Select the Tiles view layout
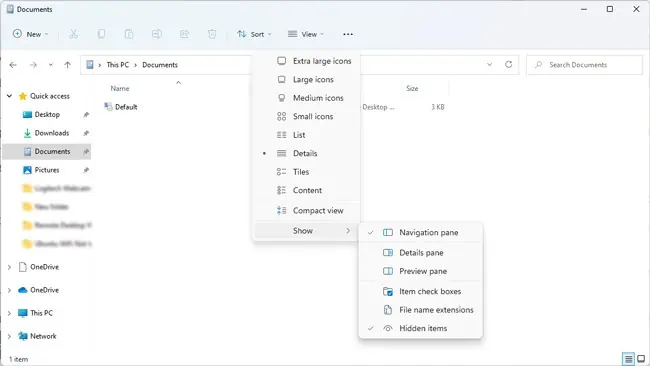Screen dimensions: 650x366 pos(306,172)
